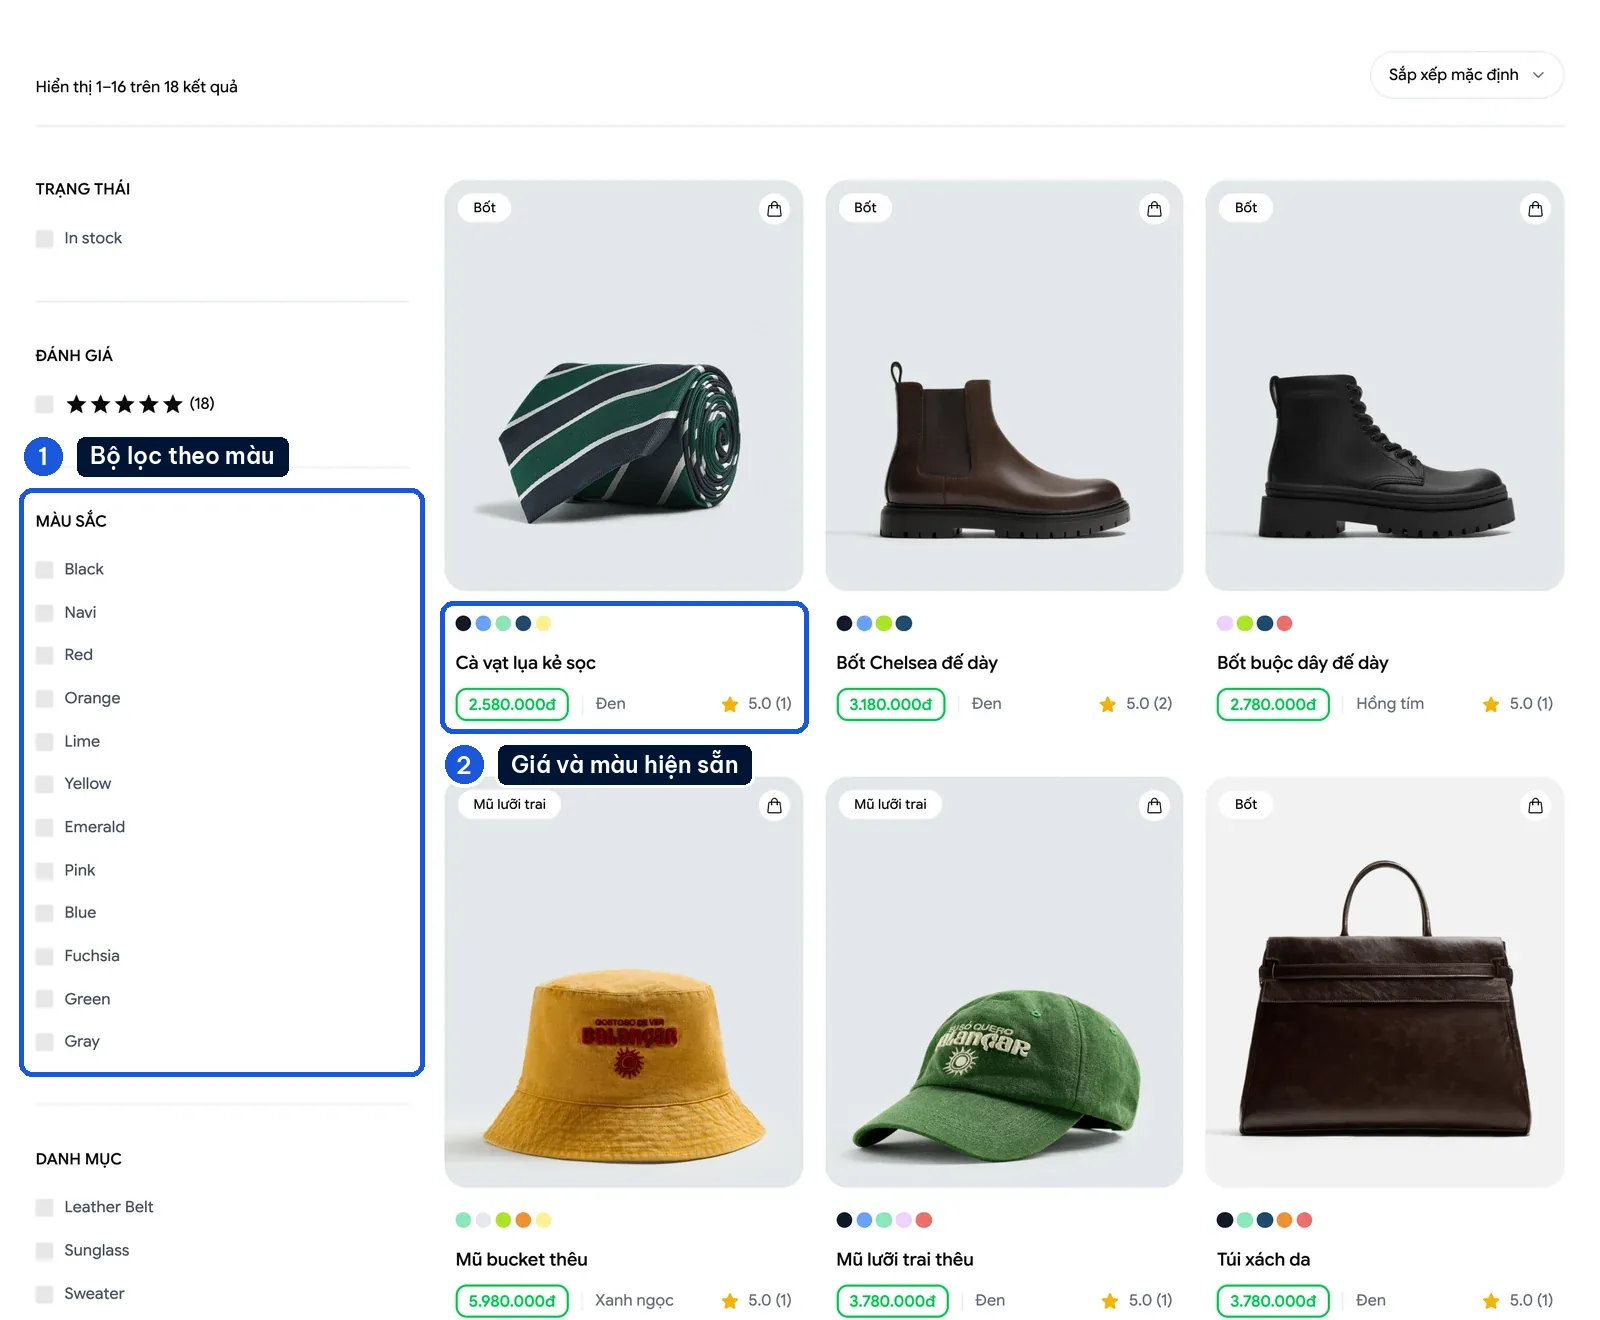
Task: Open the Bốt buộc dây đế dày product link
Action: (1302, 663)
